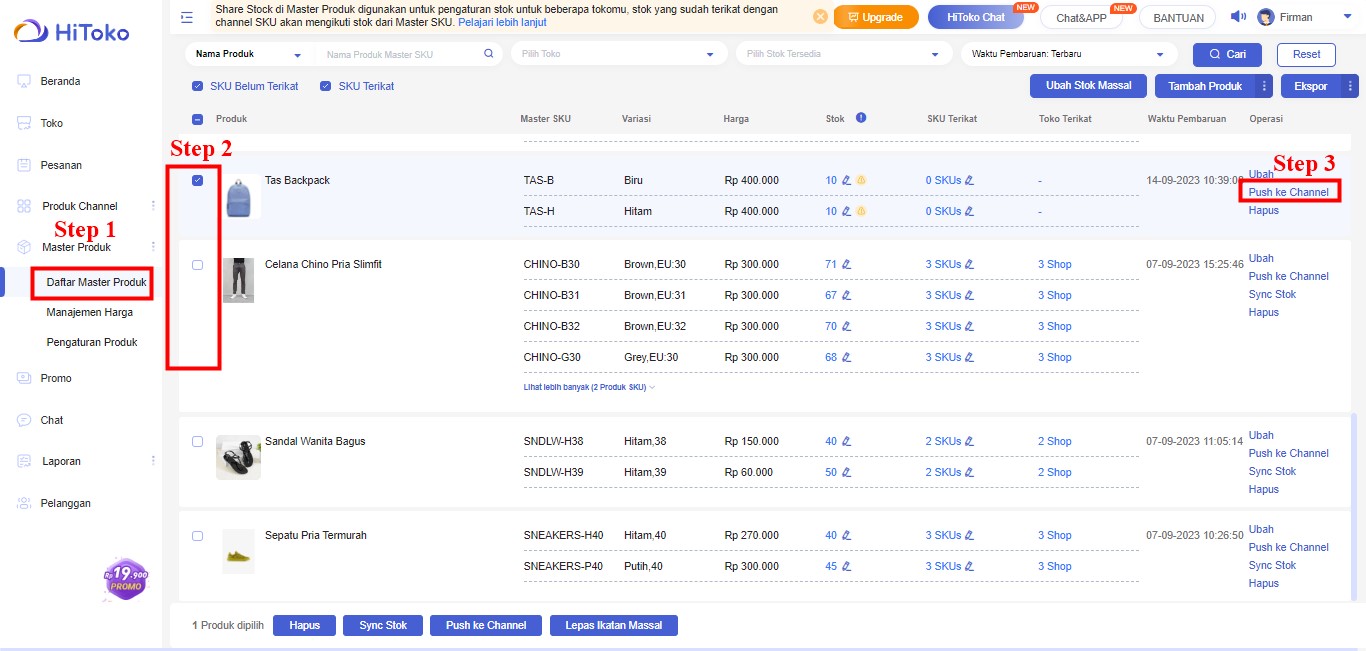Mute notifications using the speaker icon

[1238, 16]
